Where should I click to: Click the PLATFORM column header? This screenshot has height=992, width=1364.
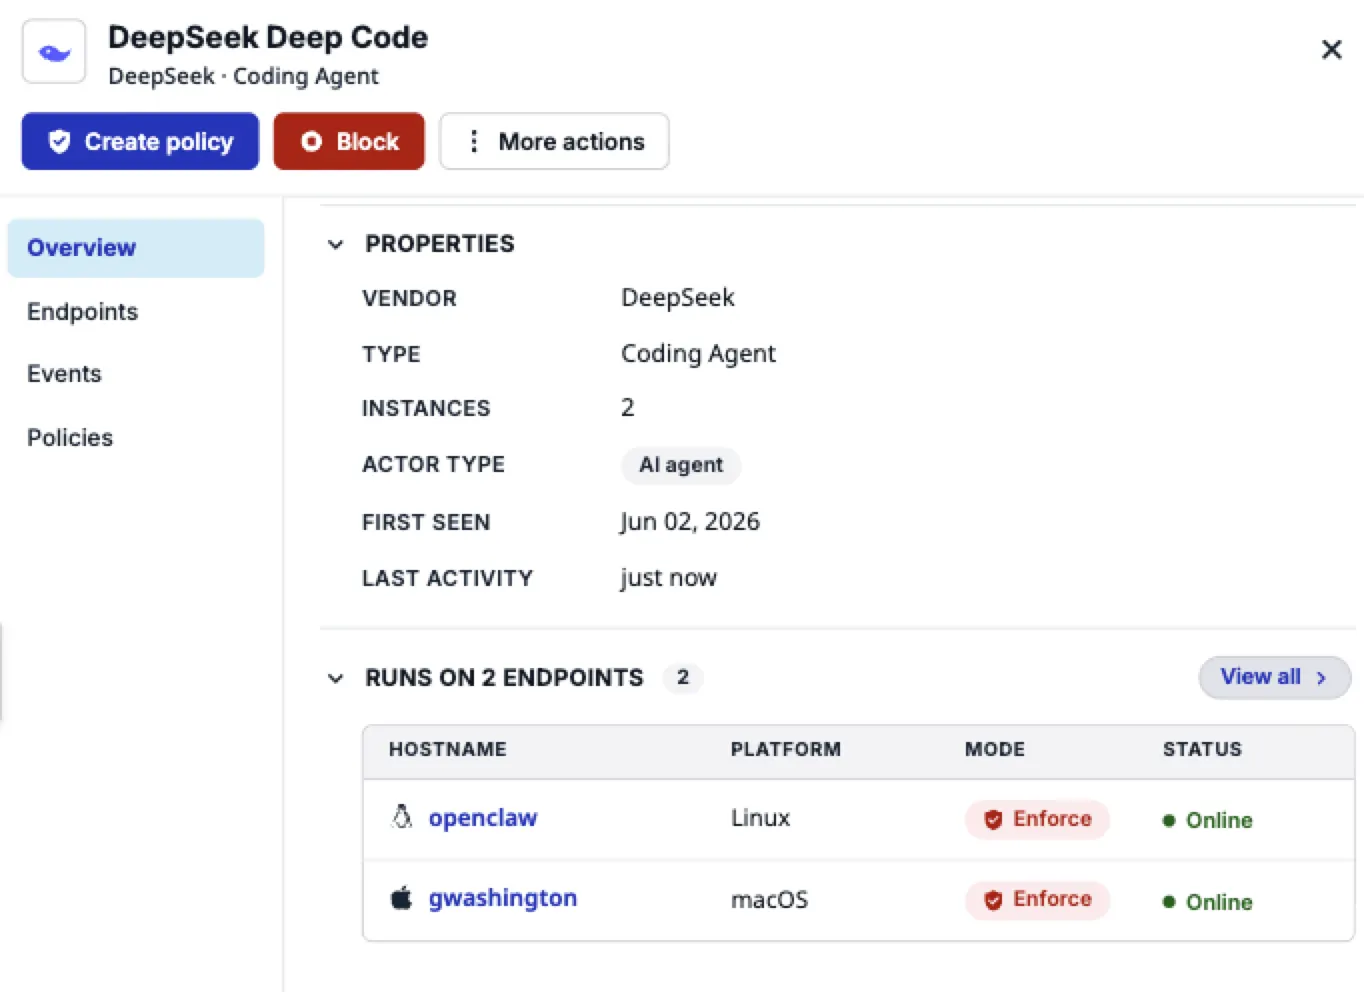(x=786, y=749)
